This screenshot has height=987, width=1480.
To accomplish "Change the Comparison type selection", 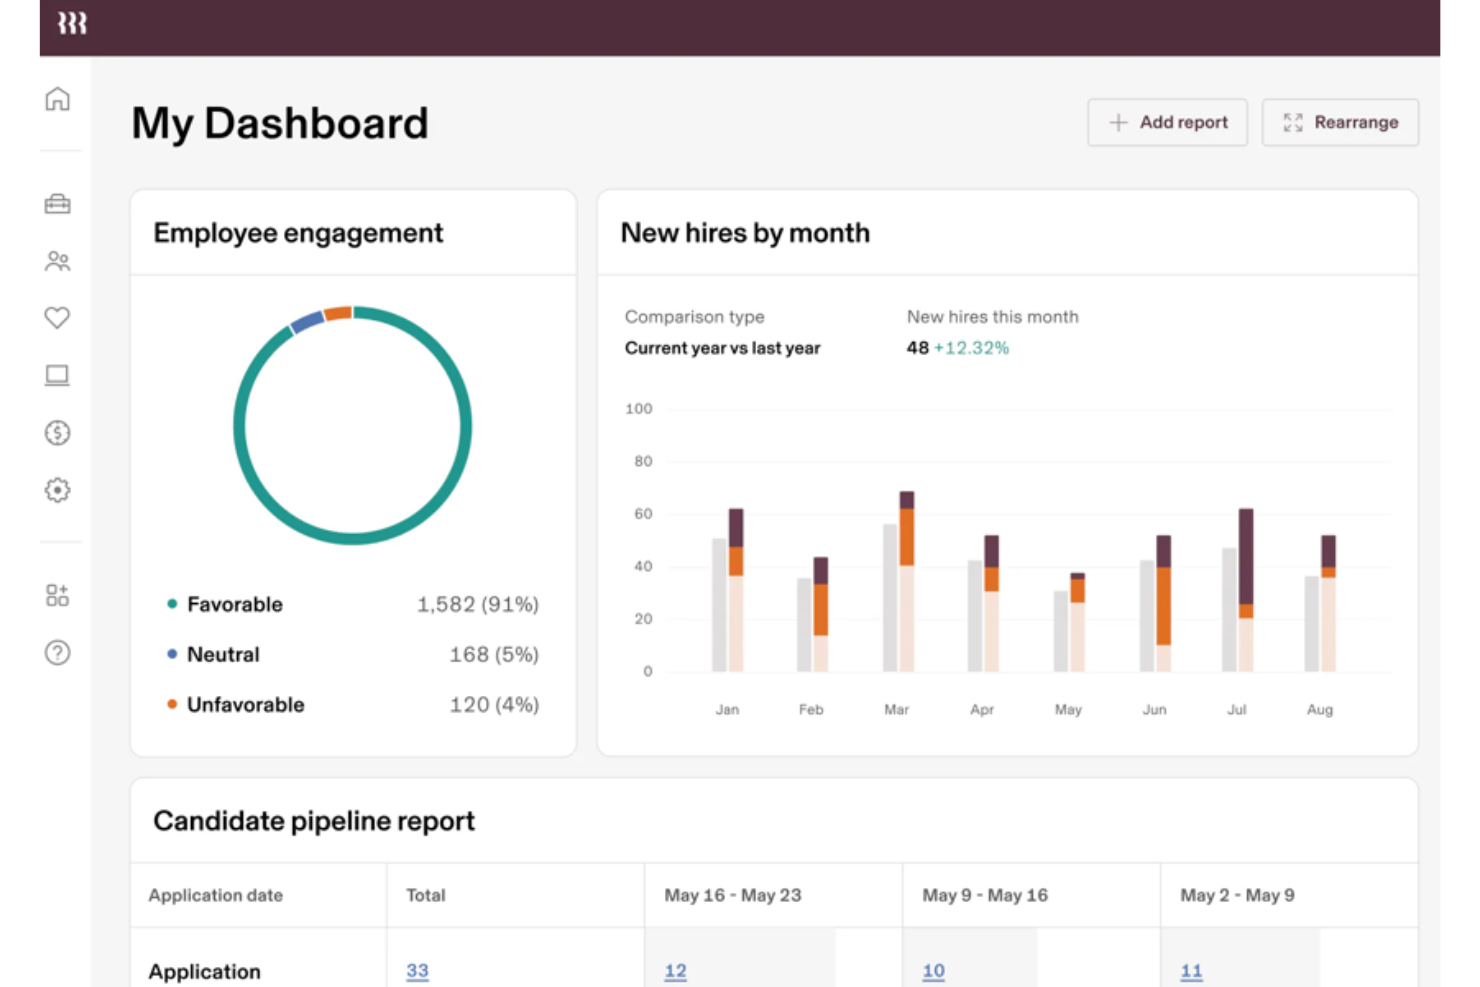I will [722, 348].
